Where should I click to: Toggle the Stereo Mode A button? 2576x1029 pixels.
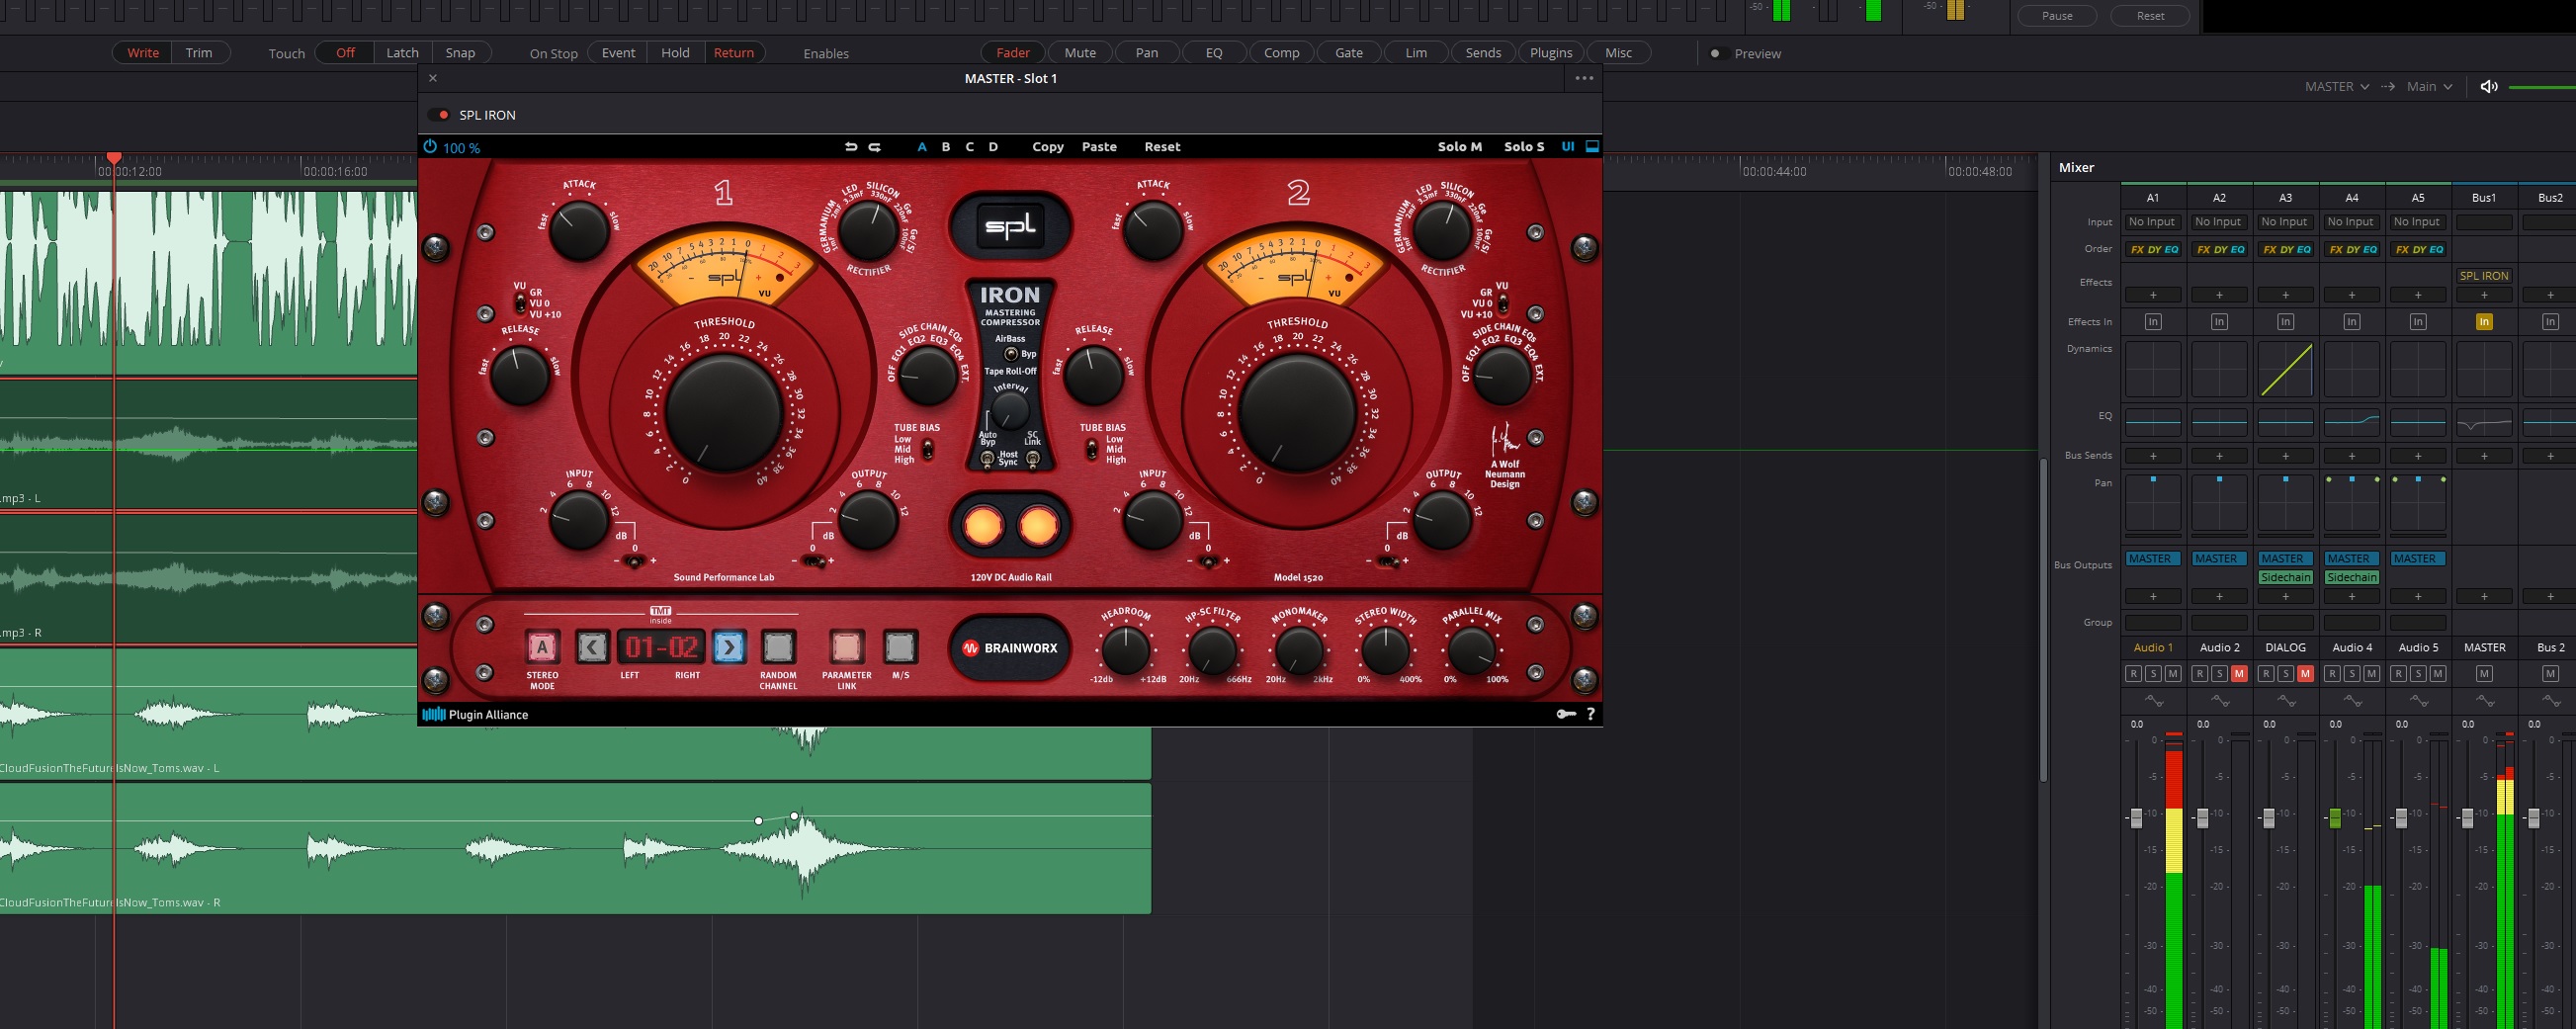click(542, 647)
